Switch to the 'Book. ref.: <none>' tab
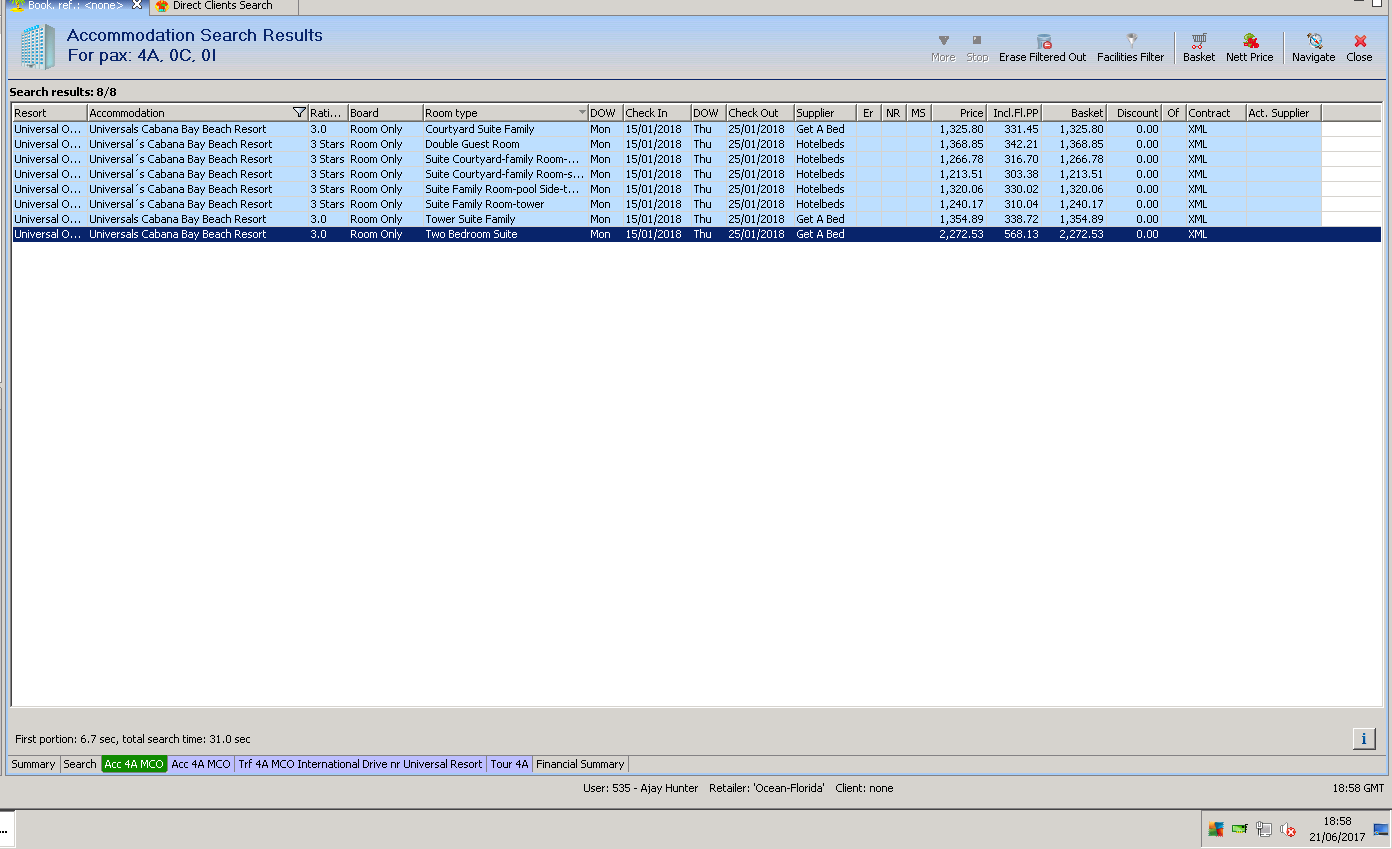 pos(75,5)
